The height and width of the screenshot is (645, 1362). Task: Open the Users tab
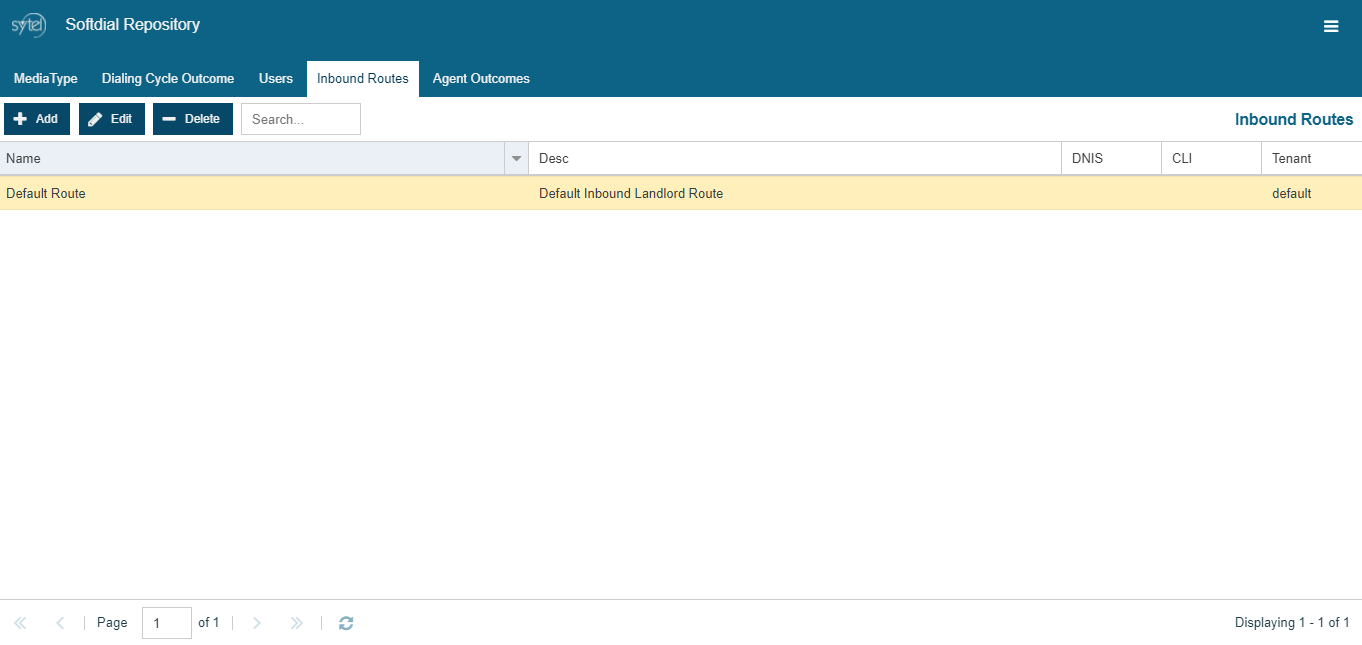point(276,79)
